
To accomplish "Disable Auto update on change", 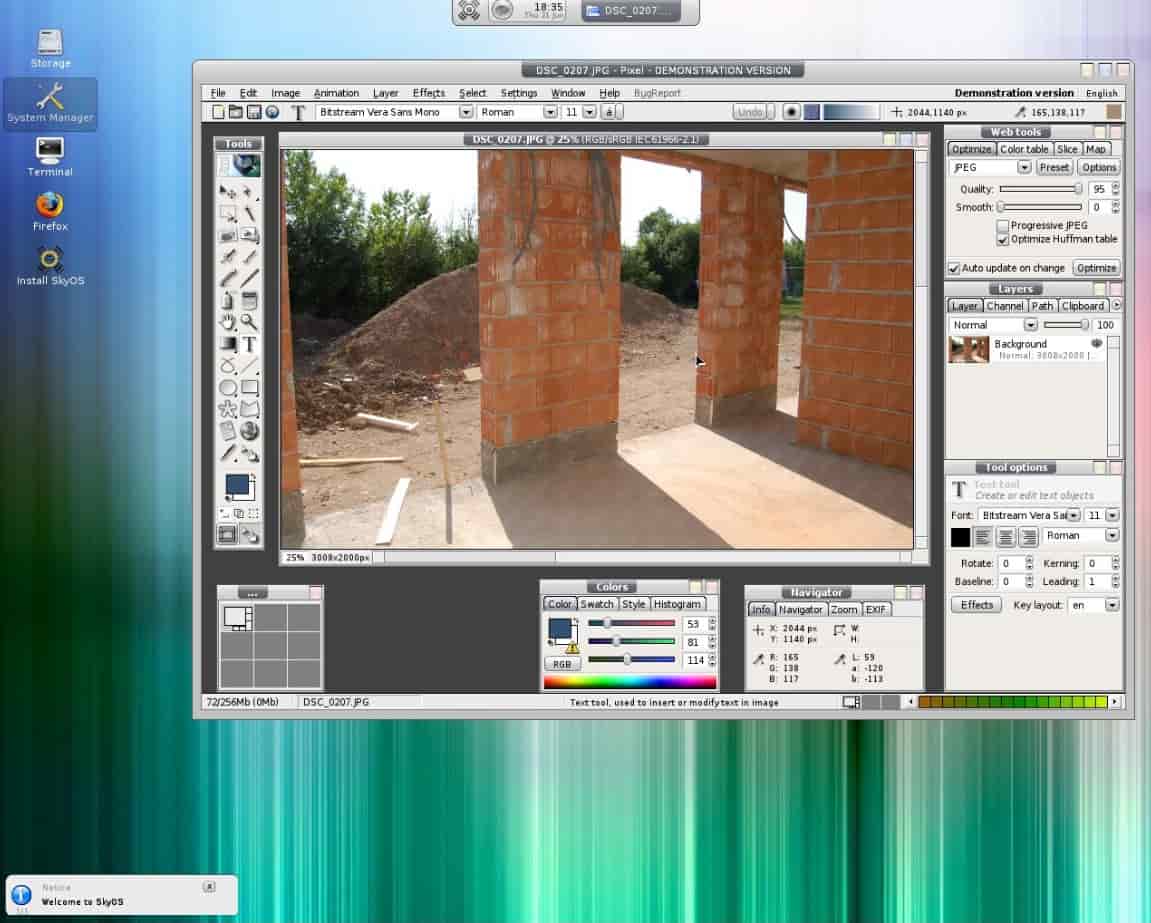I will (x=954, y=267).
